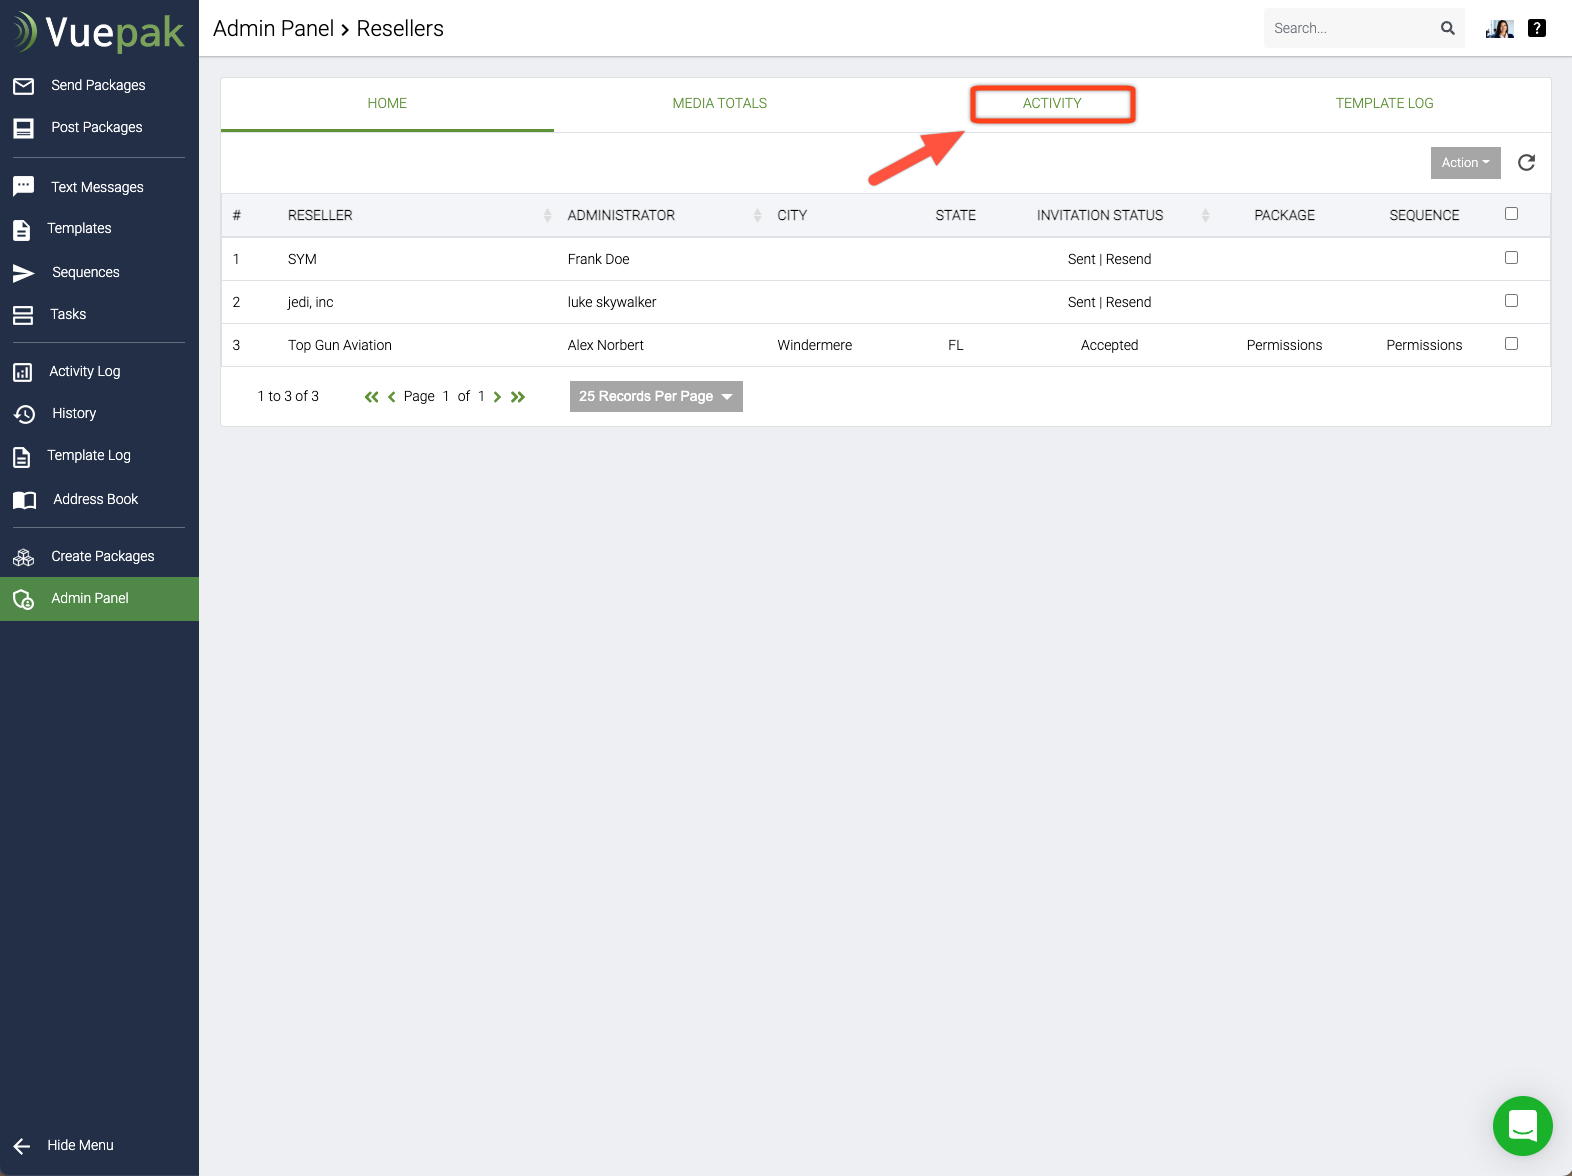1572x1176 pixels.
Task: Open Sequence Permissions for Top Gun Aviation
Action: 1424,346
